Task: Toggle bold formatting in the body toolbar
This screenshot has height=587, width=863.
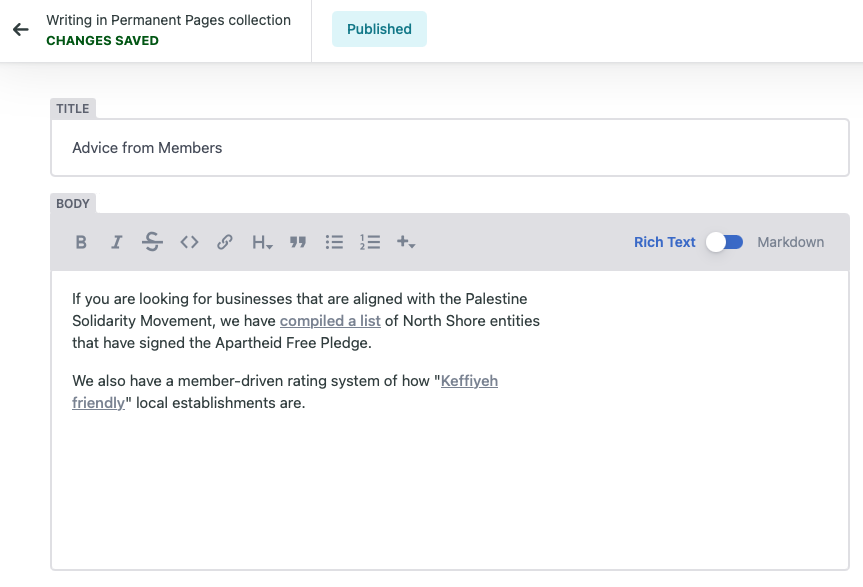Action: pyautogui.click(x=80, y=242)
